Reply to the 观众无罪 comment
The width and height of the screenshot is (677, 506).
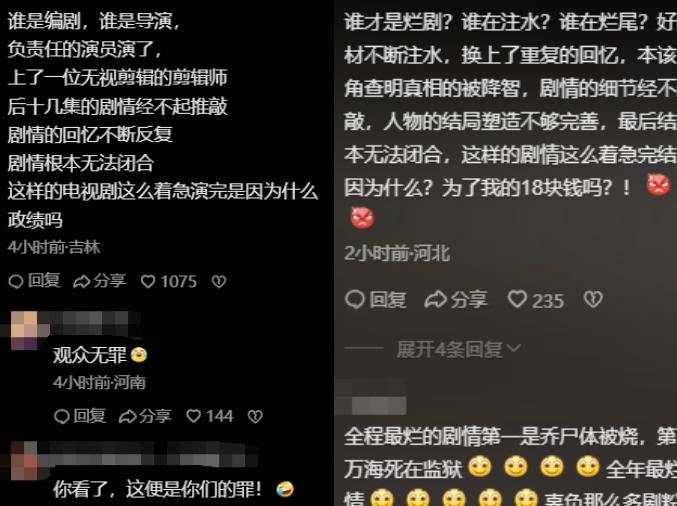pyautogui.click(x=80, y=416)
